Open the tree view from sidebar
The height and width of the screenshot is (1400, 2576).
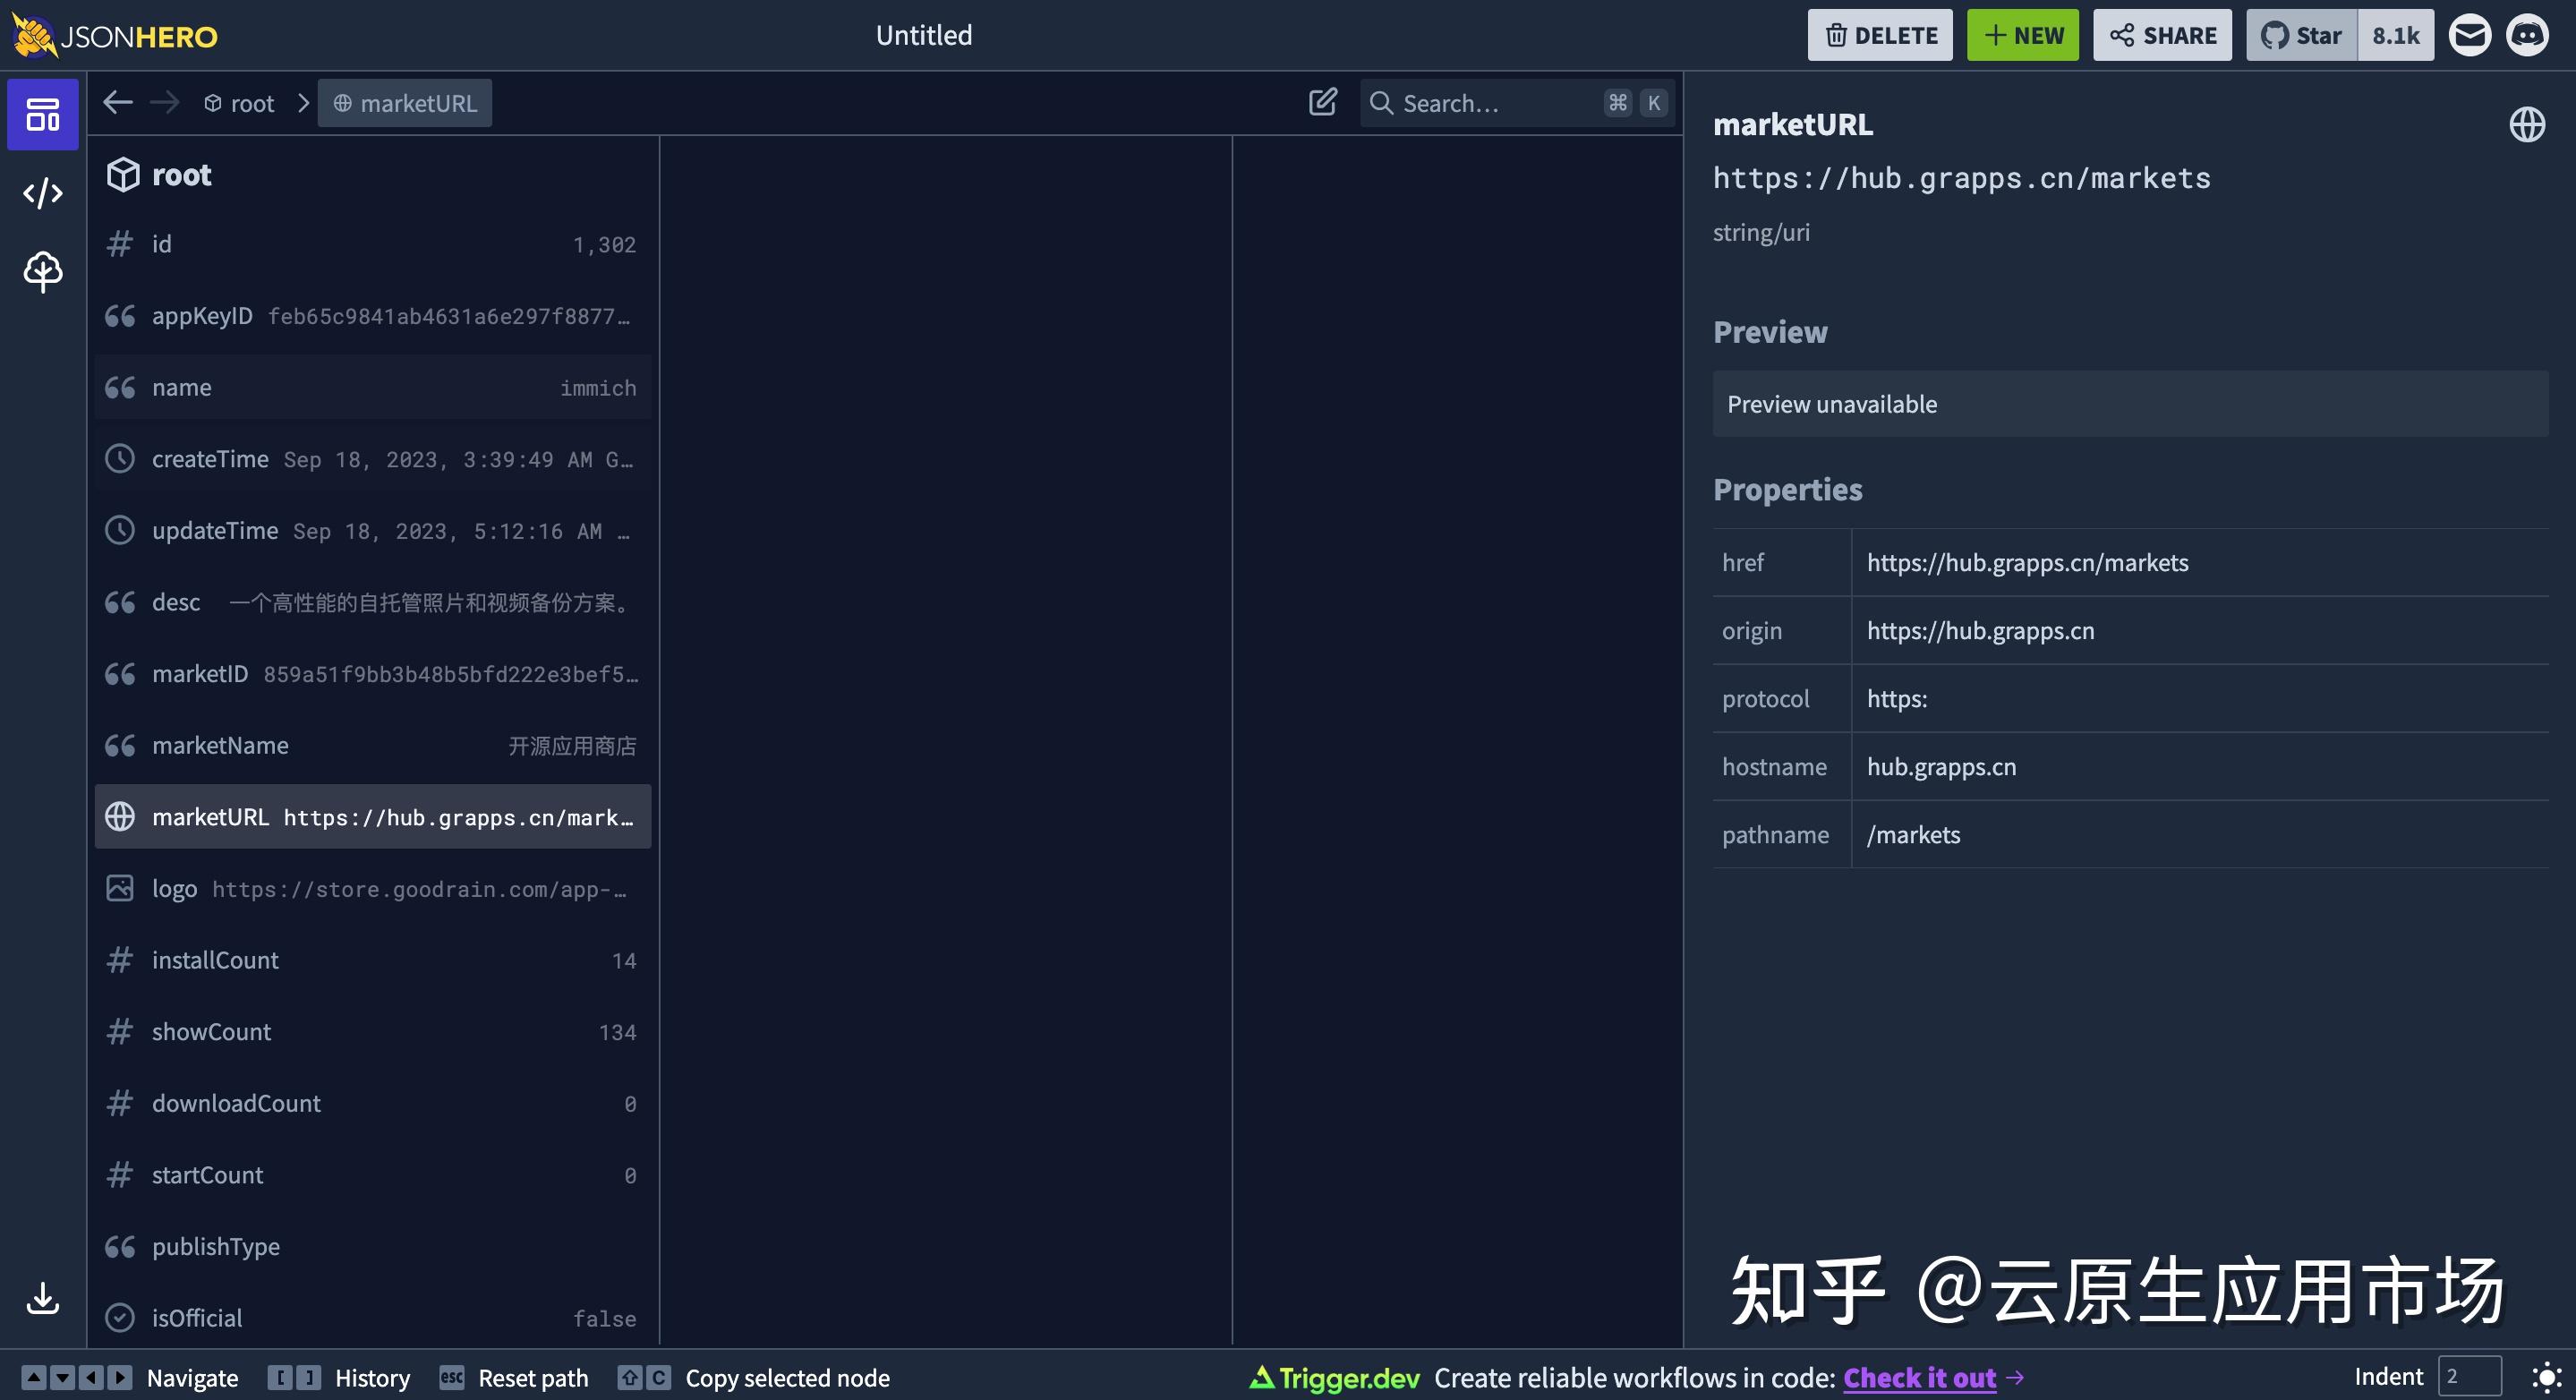pyautogui.click(x=42, y=271)
